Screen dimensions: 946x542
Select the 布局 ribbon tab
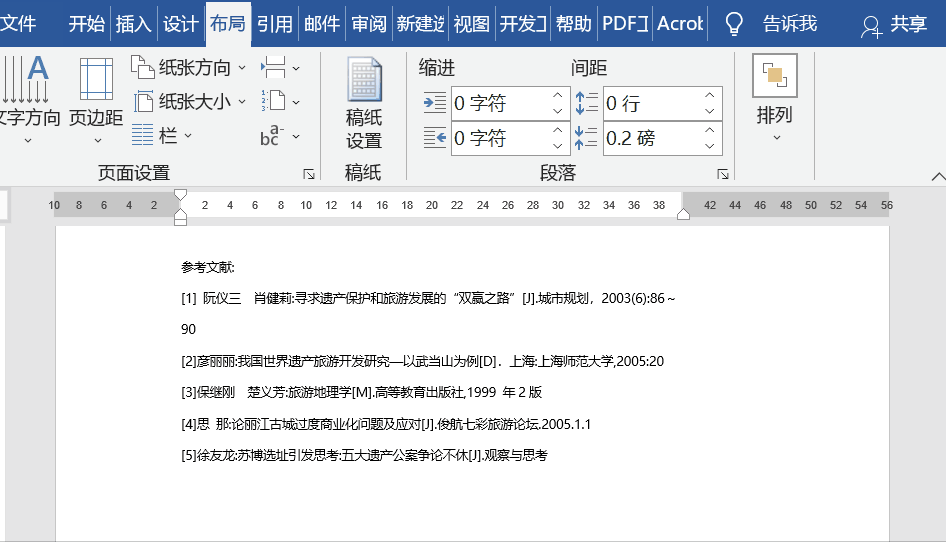(228, 24)
